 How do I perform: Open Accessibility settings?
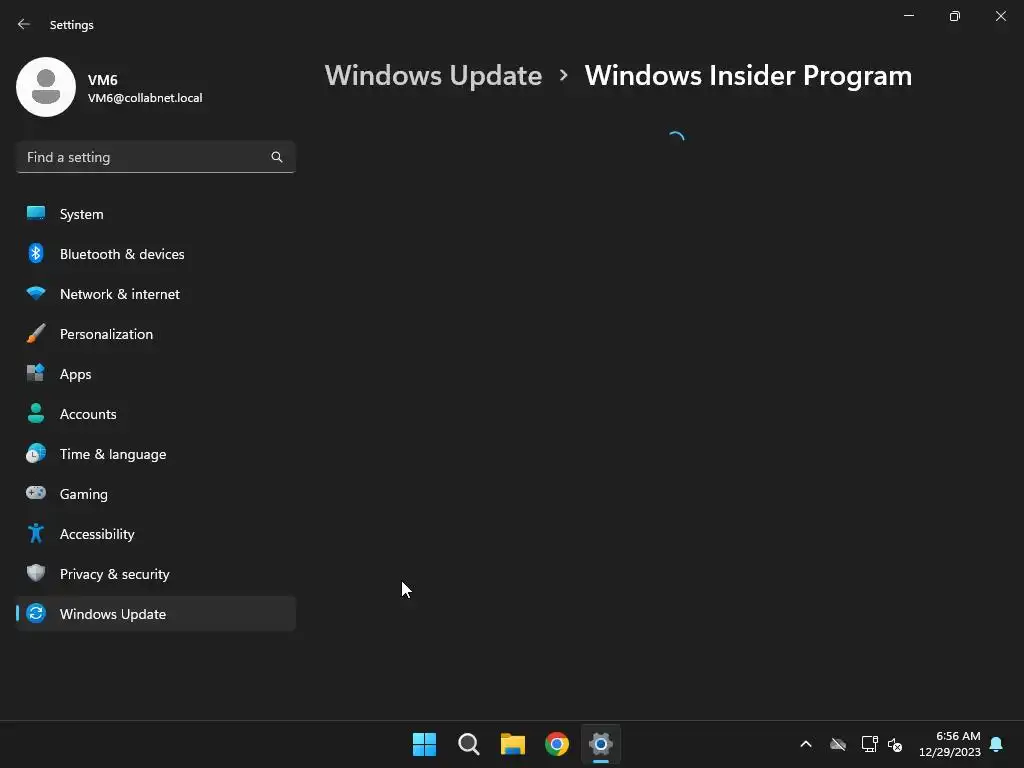155,534
